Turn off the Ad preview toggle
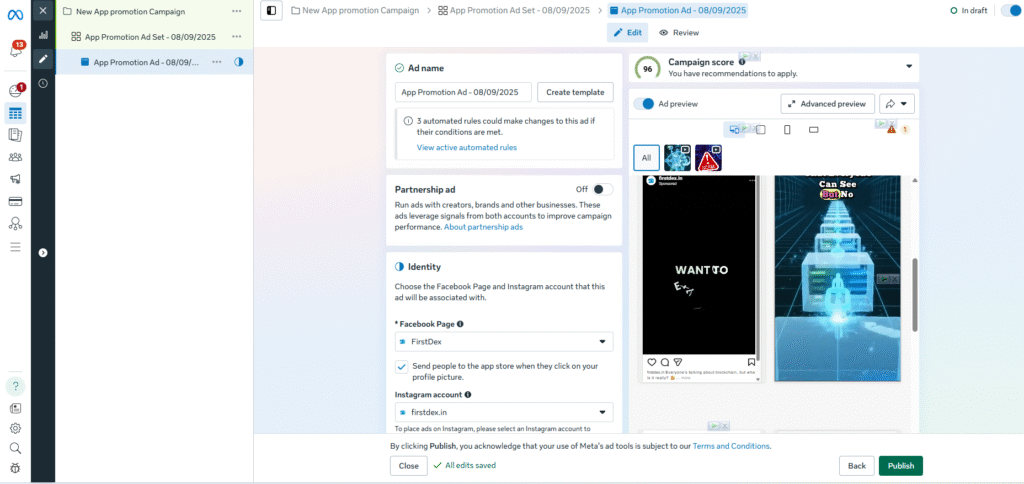1024x484 pixels. [645, 103]
